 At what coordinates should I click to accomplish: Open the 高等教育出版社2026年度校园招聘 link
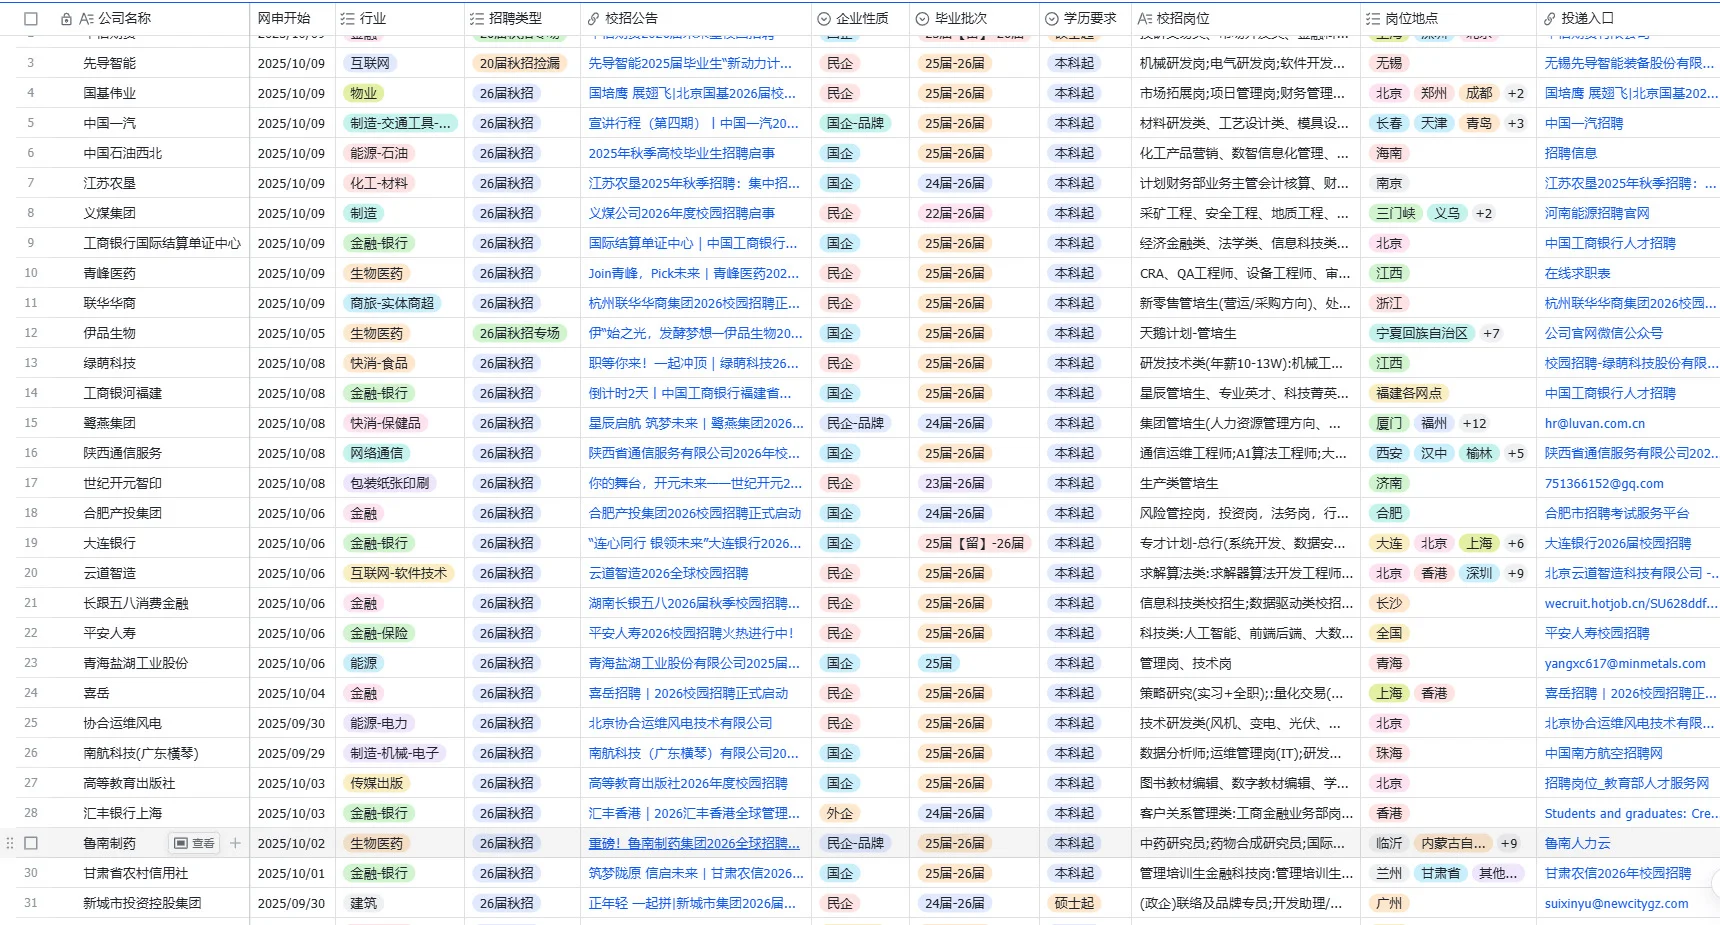pos(688,783)
